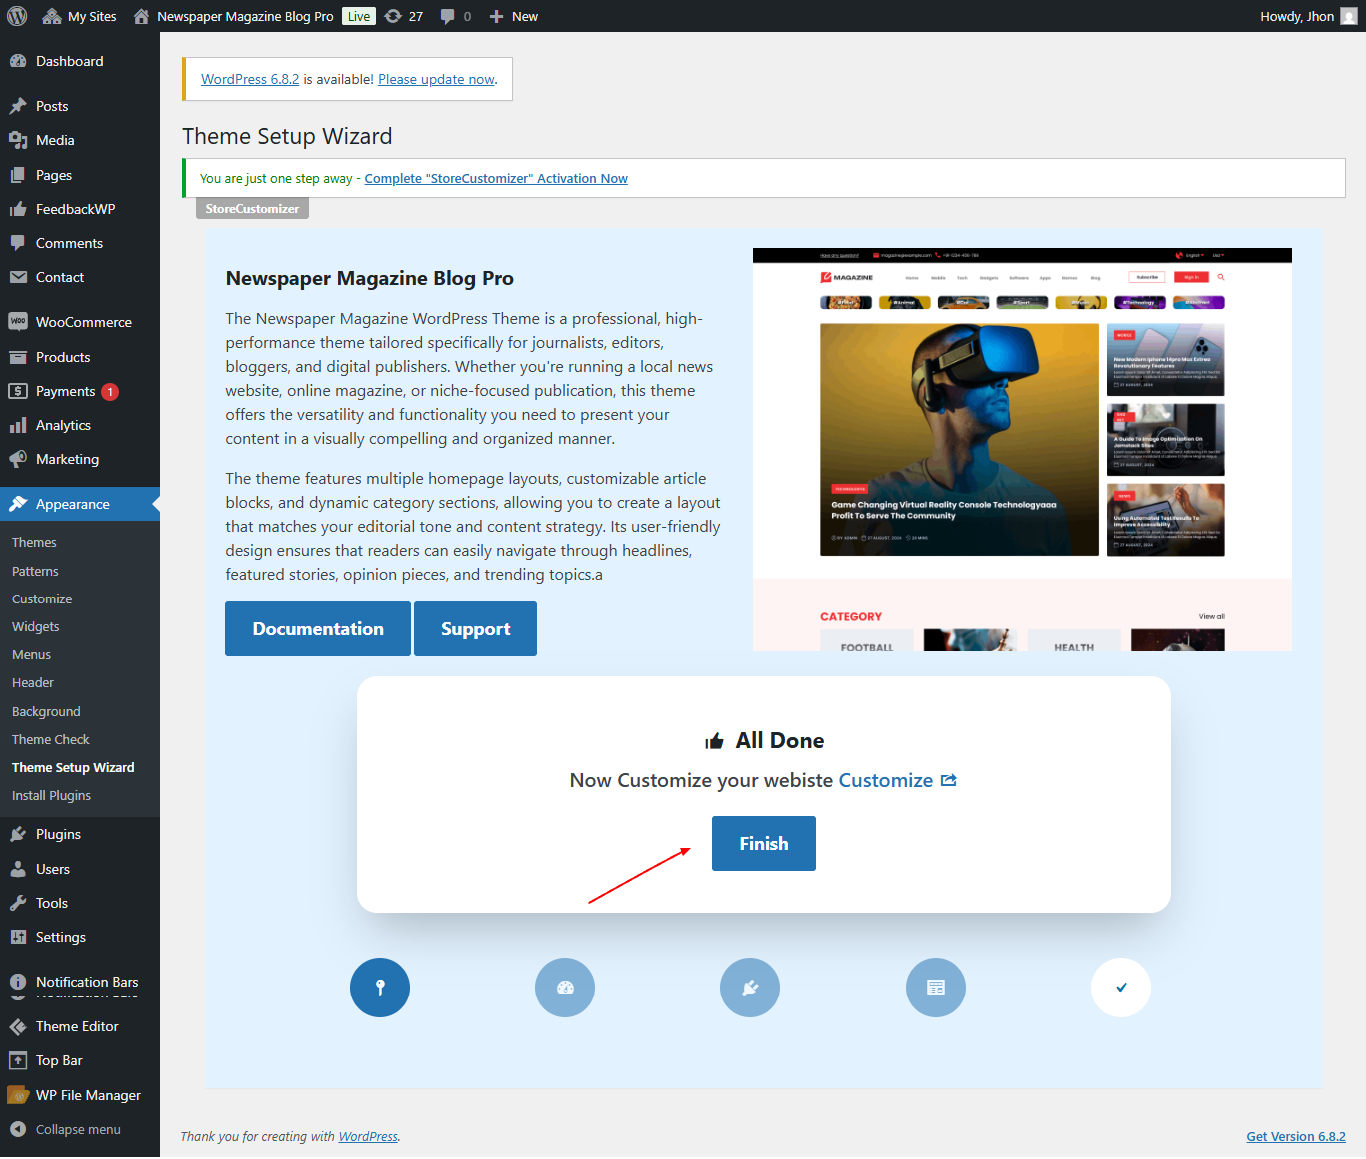Click the FeedbackWP thumbs-up icon
Viewport: 1366px width, 1159px height.
click(x=18, y=209)
